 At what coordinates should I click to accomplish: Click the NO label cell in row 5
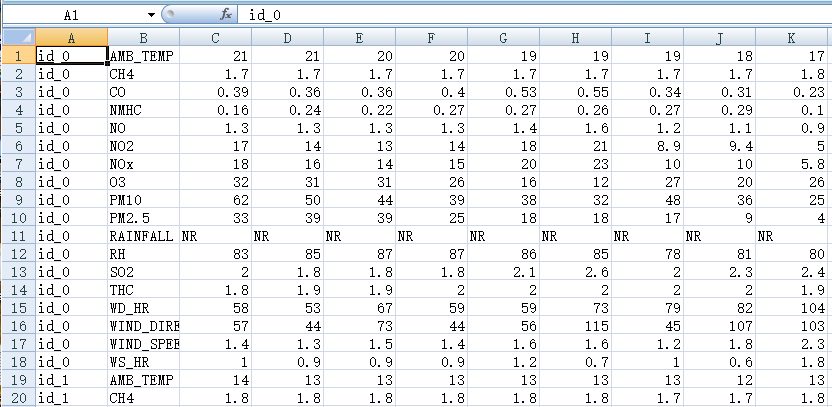[x=144, y=127]
